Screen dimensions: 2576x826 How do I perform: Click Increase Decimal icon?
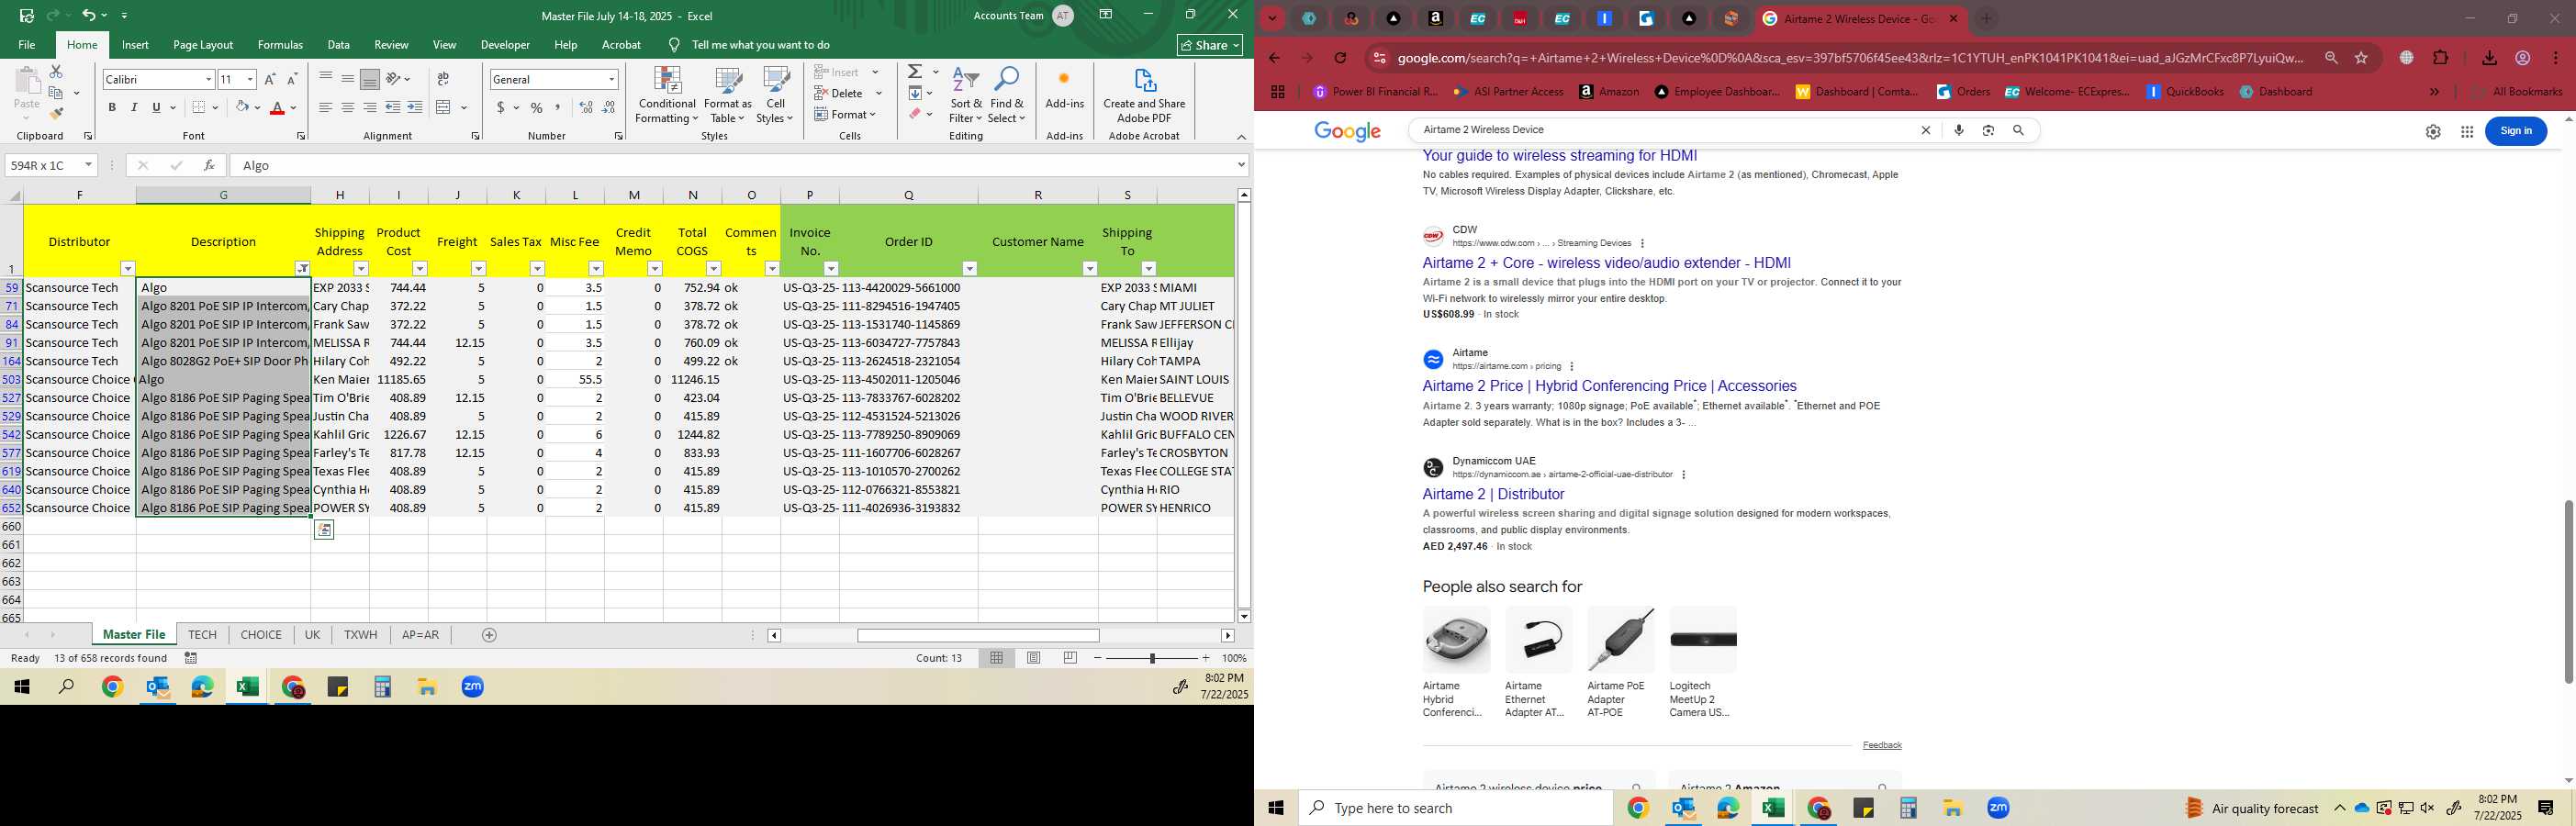pos(586,107)
